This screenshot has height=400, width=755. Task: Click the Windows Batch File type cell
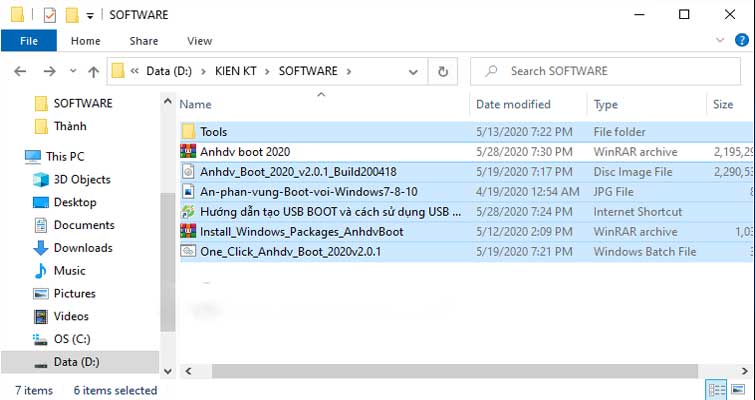[645, 252]
